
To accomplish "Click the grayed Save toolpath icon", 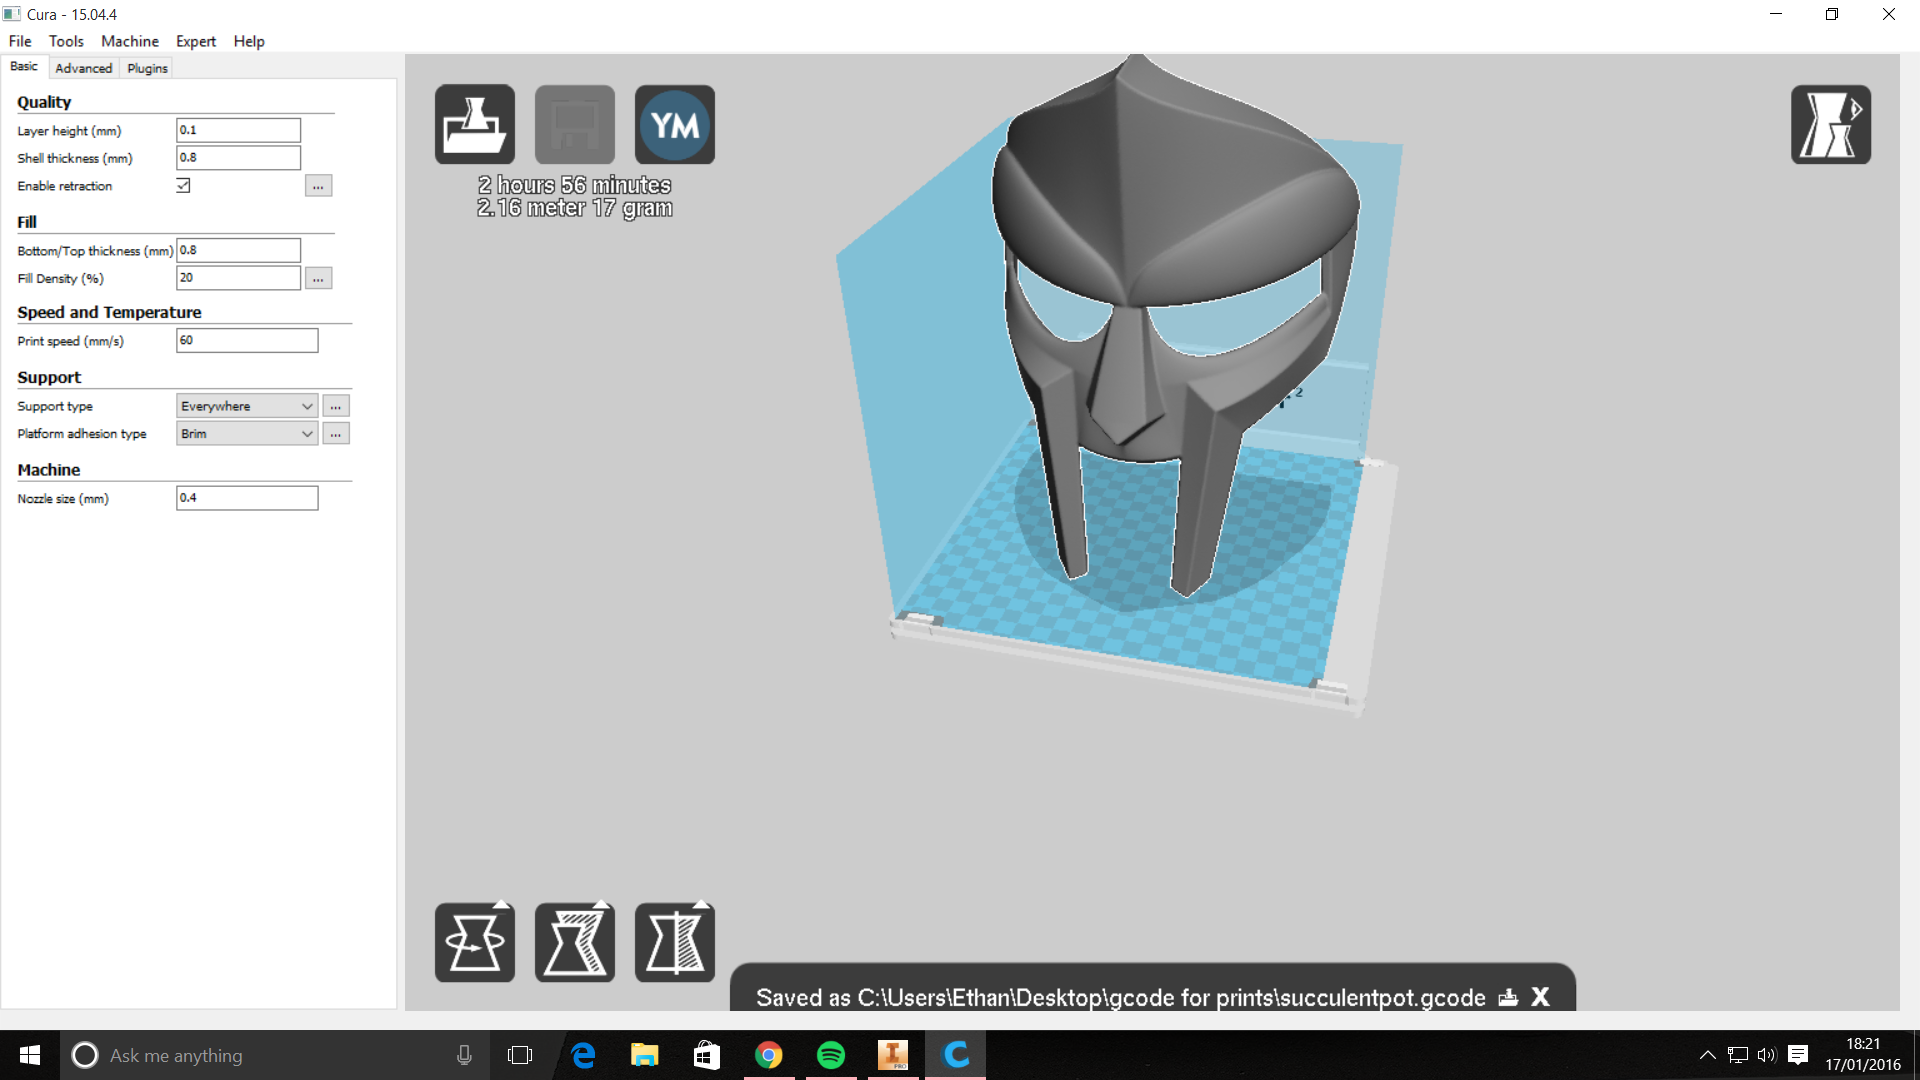I will (x=575, y=125).
